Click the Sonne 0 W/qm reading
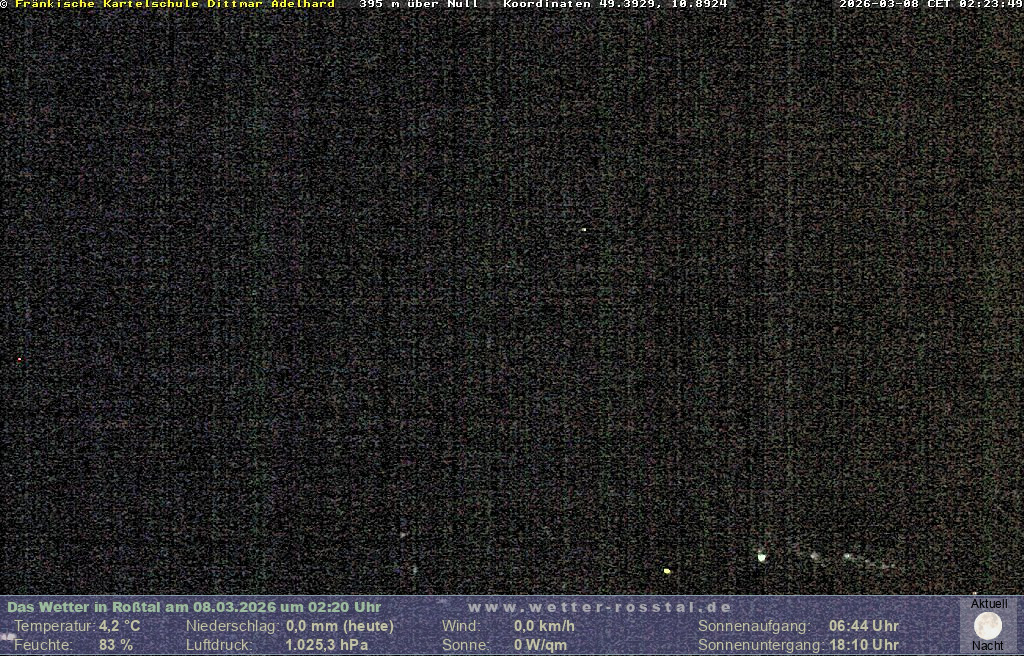 point(540,645)
